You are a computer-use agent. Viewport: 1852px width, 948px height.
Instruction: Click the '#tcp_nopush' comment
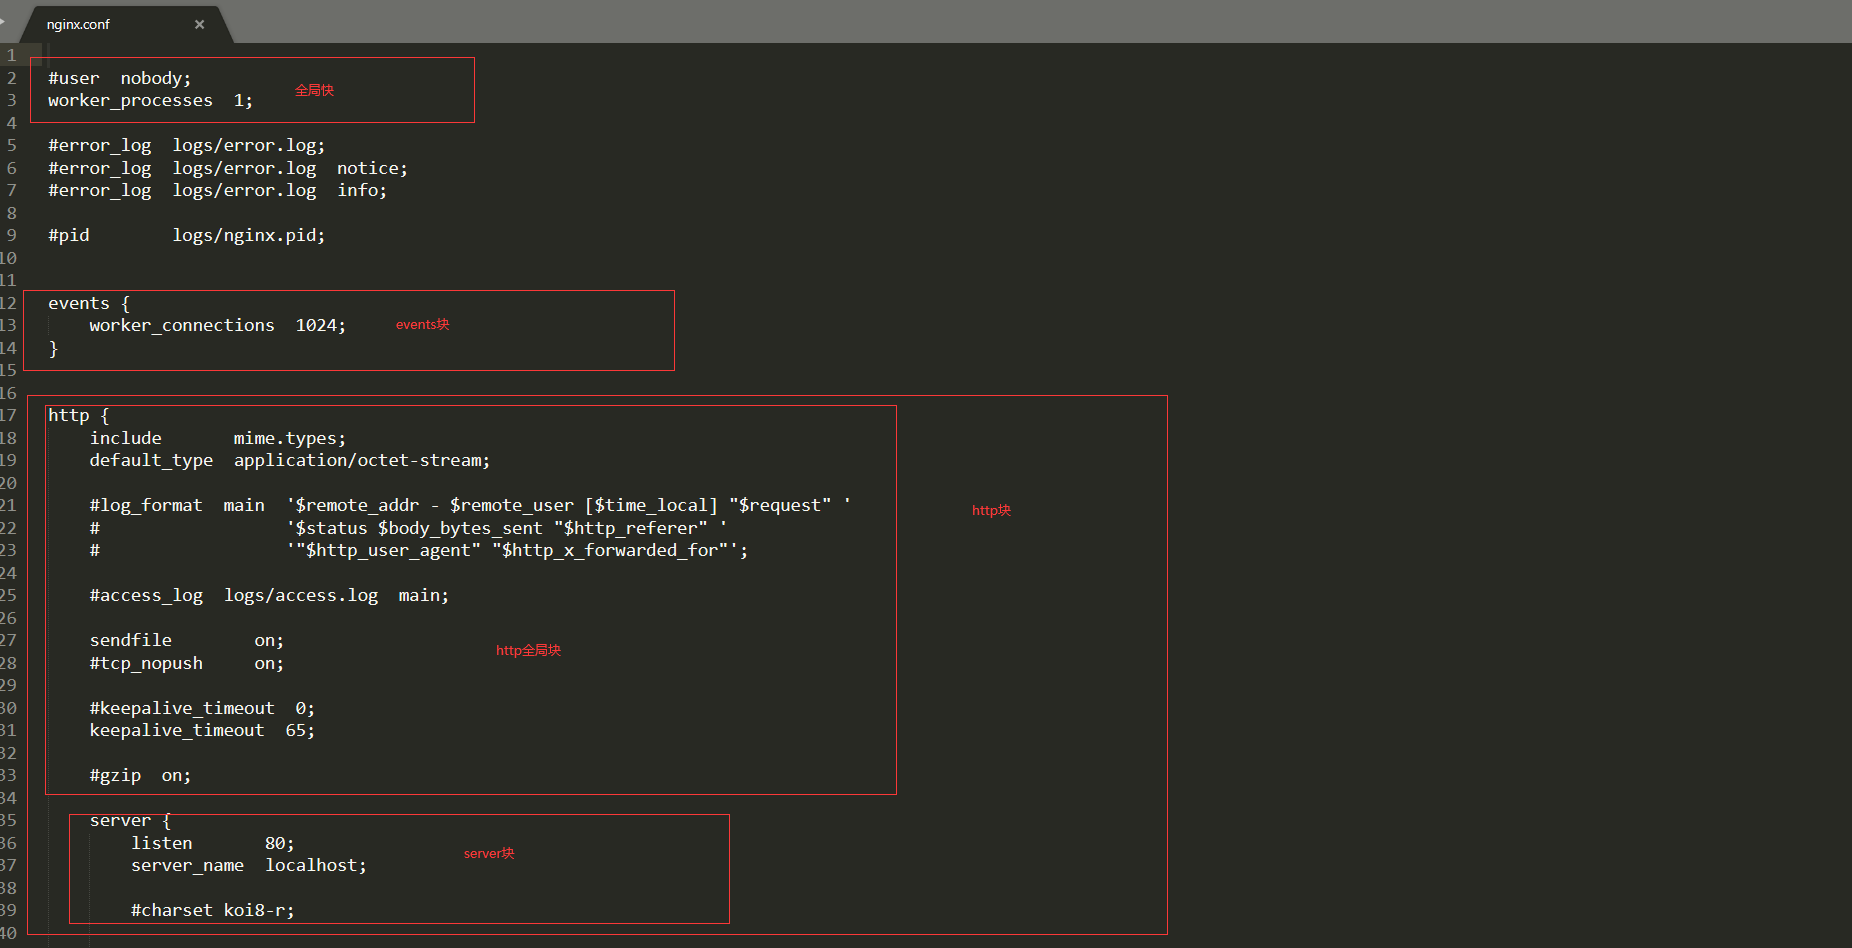coord(146,663)
